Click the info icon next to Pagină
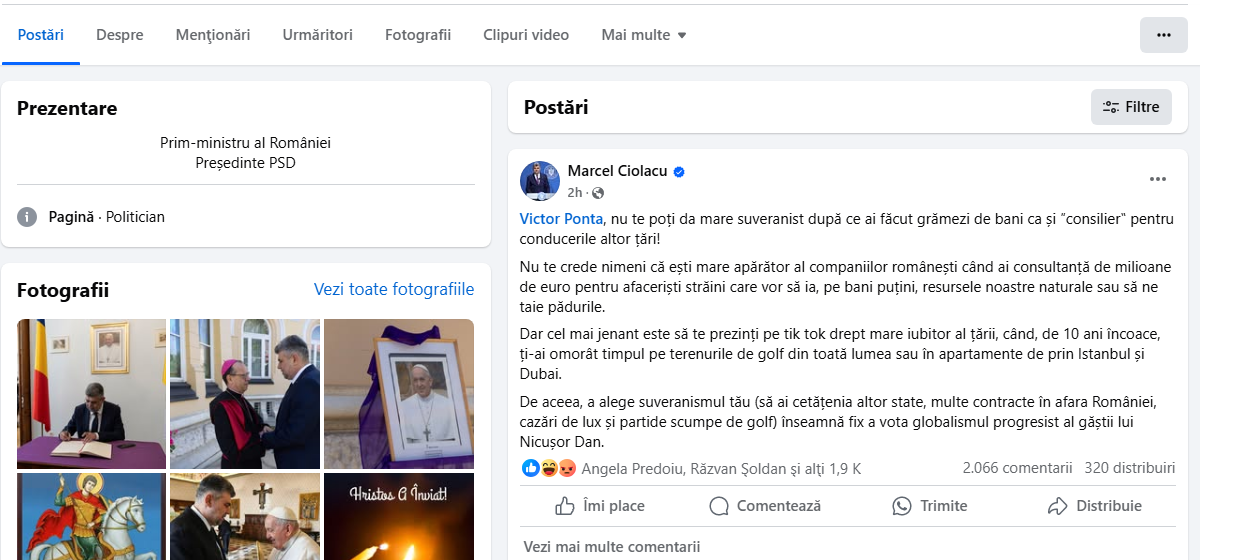The width and height of the screenshot is (1252, 560). (x=27, y=217)
